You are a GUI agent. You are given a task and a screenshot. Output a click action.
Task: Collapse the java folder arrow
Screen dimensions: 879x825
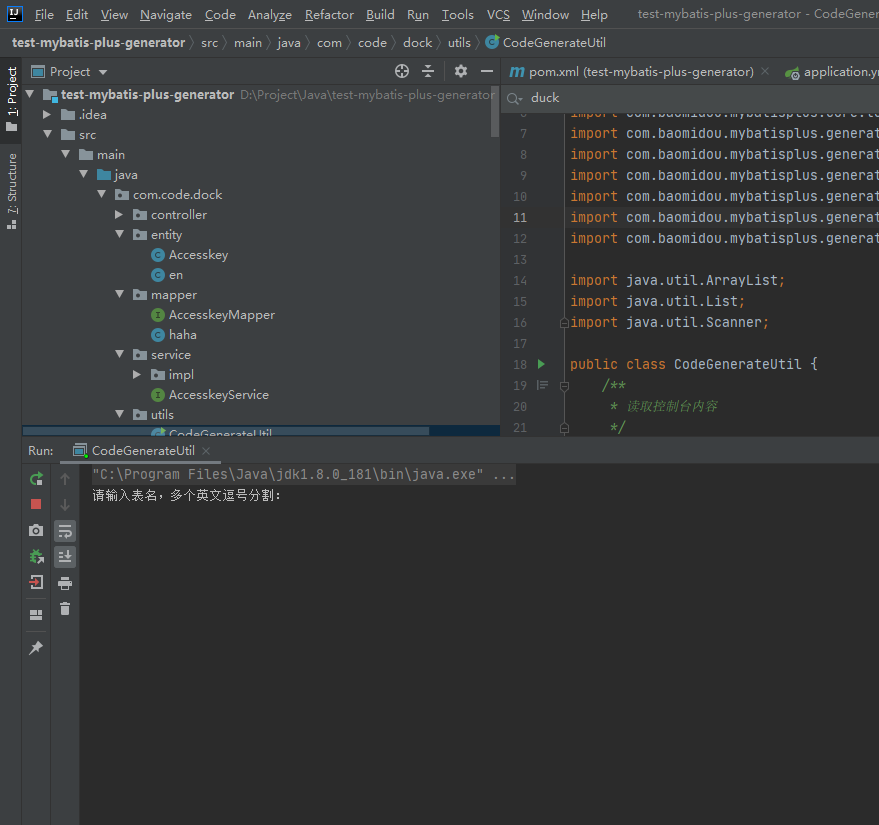[84, 174]
